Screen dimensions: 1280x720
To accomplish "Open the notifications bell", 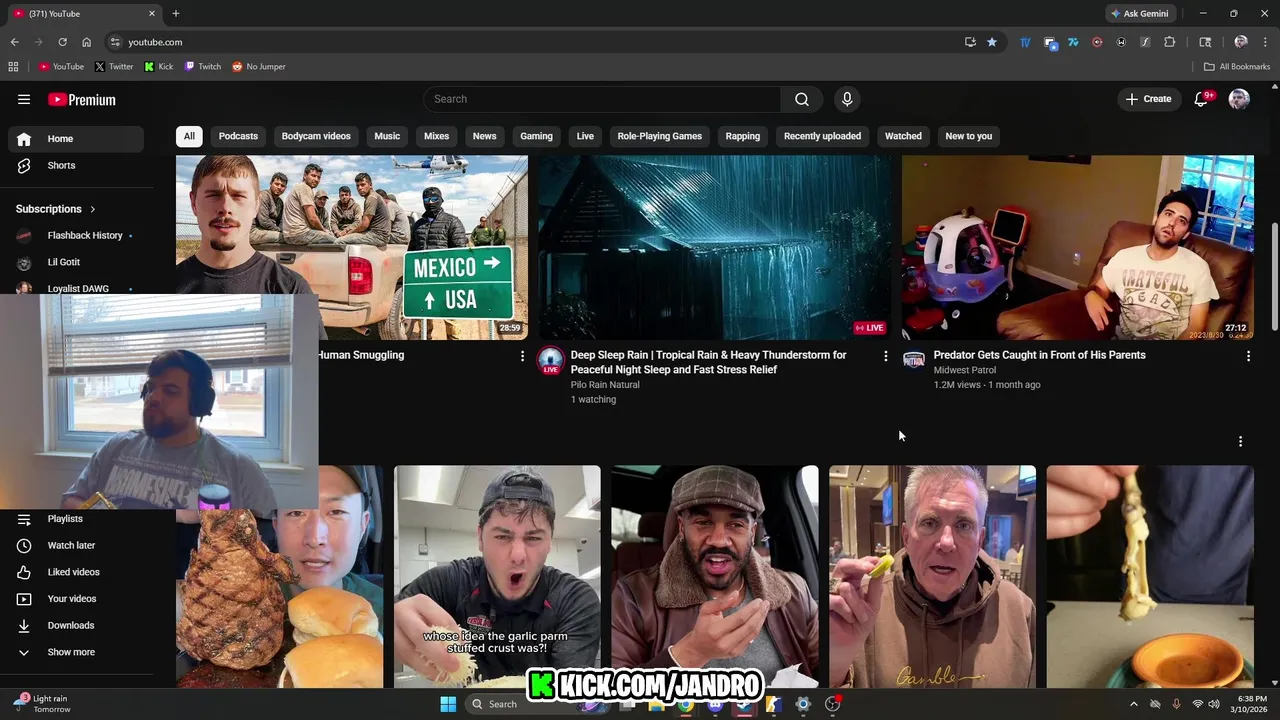I will coord(1202,99).
